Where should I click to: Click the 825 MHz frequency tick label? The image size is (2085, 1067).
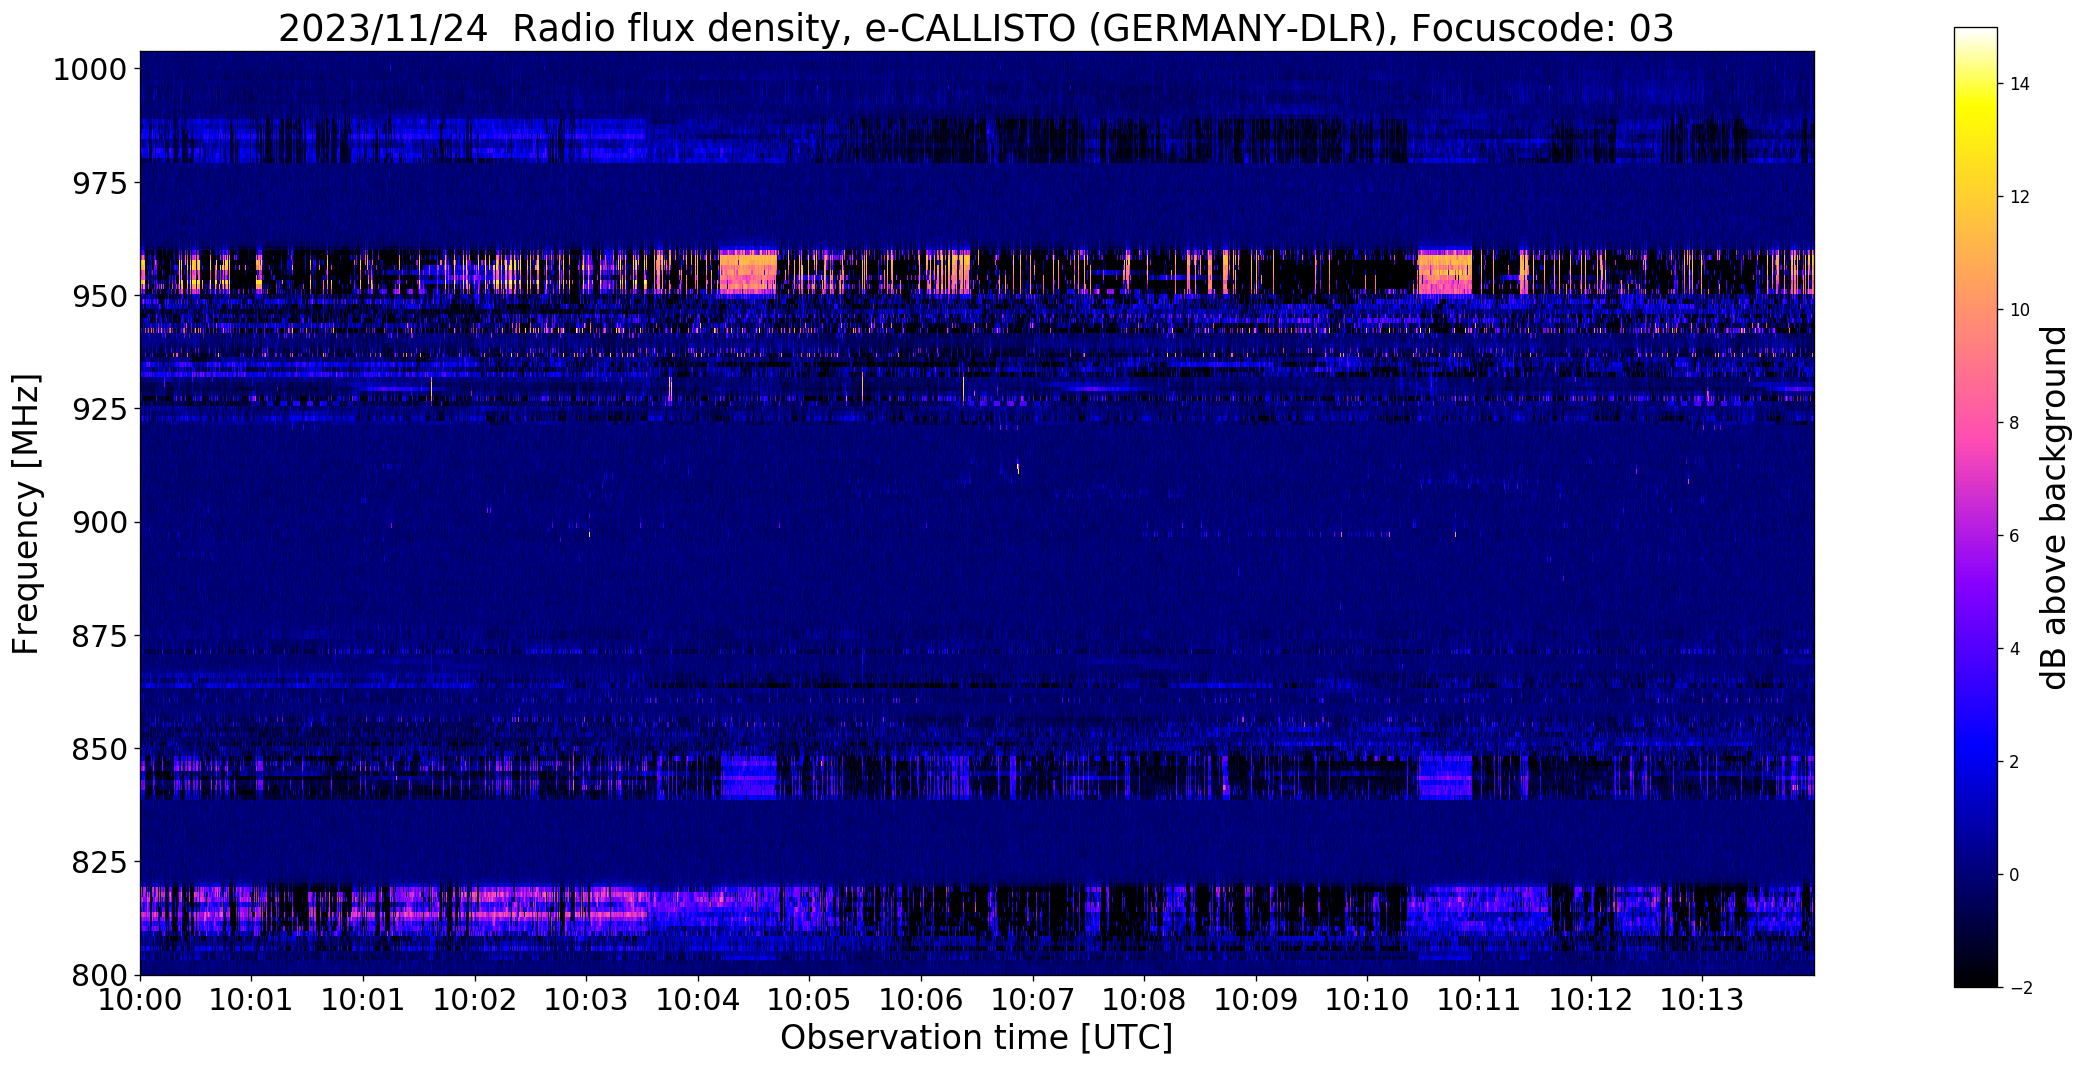point(100,862)
